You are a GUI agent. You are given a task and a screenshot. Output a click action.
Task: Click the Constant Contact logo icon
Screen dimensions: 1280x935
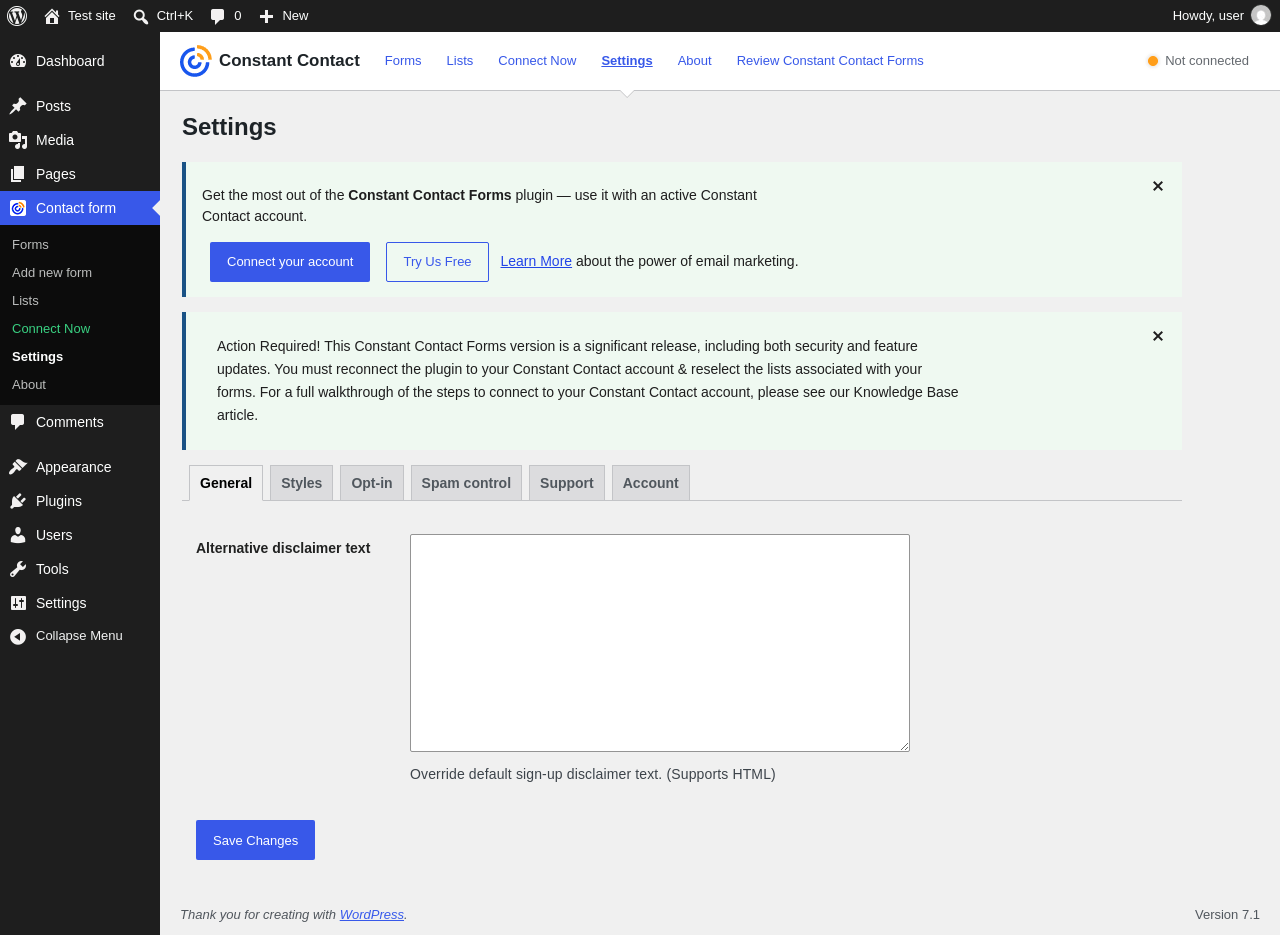(x=195, y=61)
